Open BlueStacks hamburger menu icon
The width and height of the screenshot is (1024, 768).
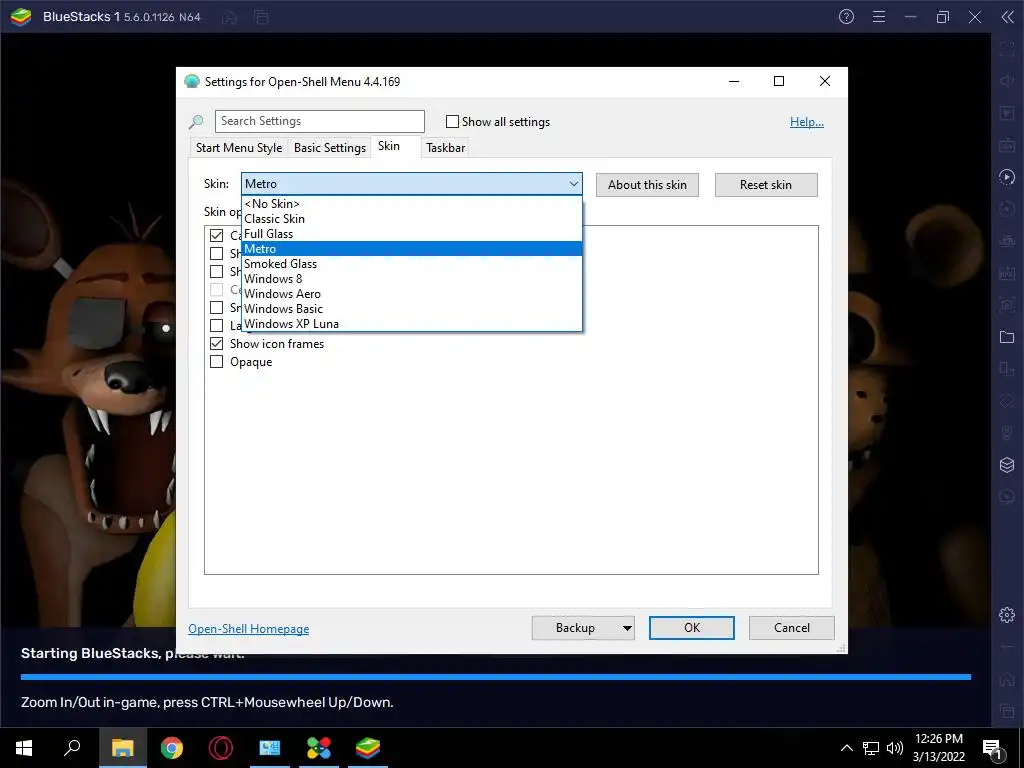tap(879, 17)
